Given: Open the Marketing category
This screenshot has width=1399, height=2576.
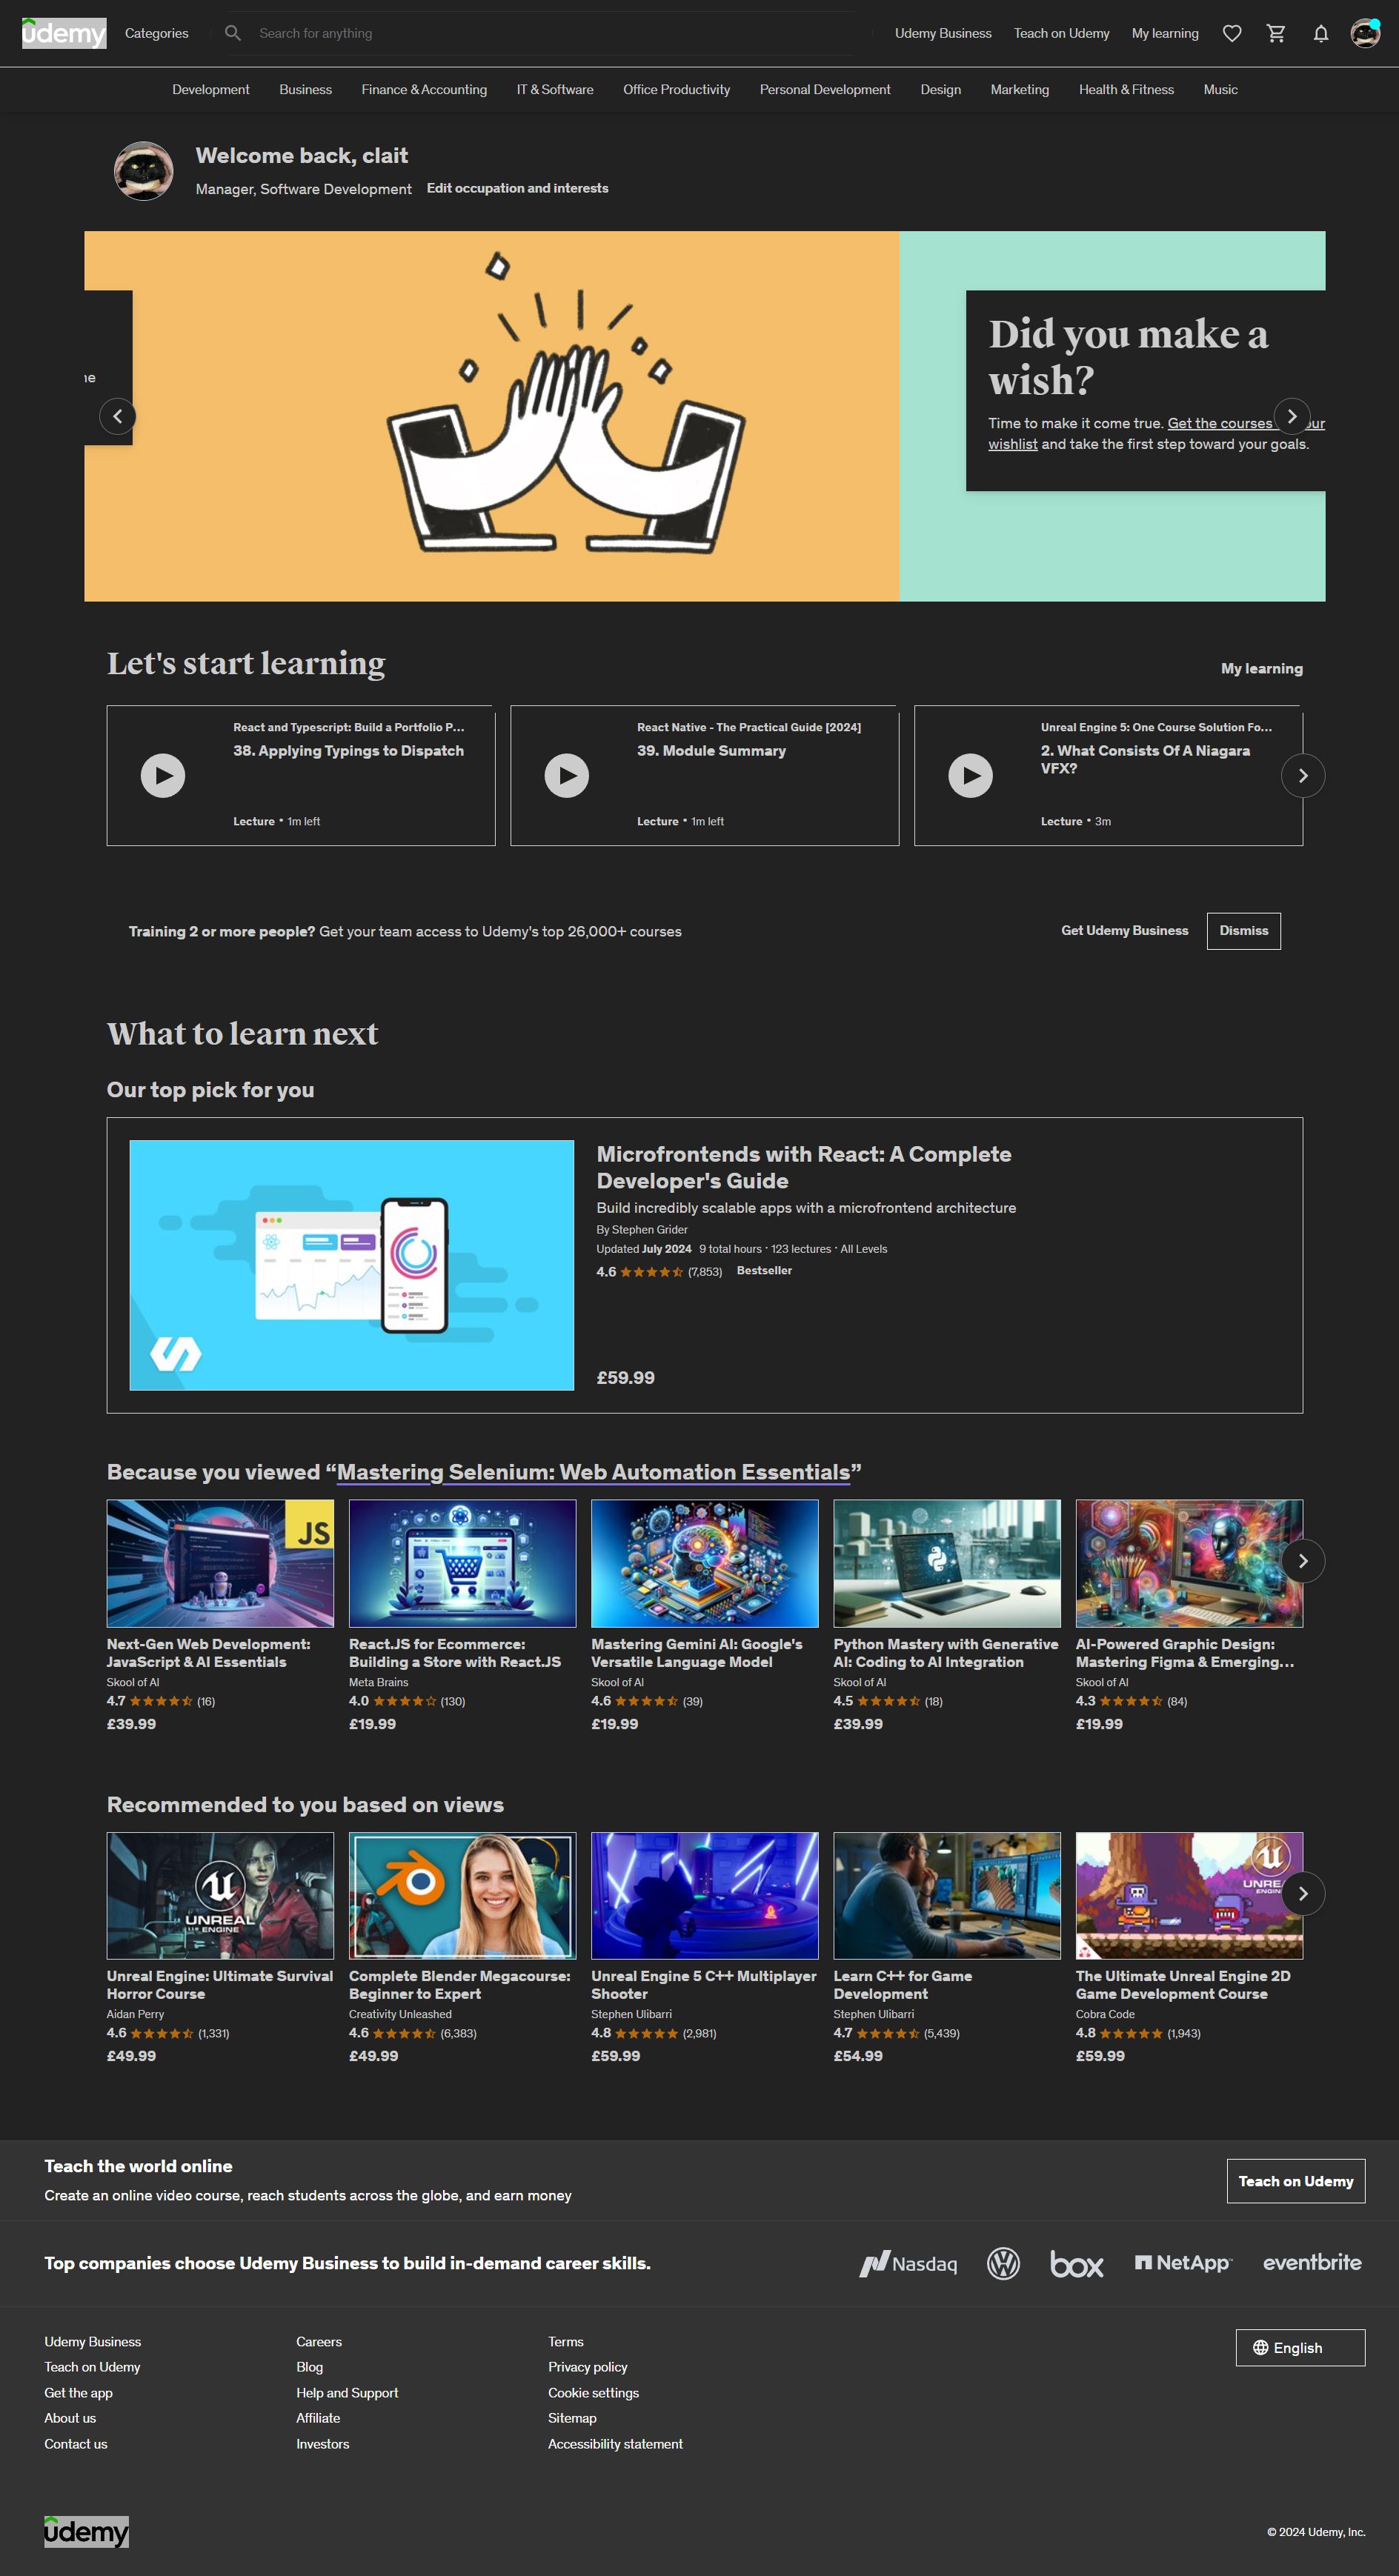Looking at the screenshot, I should (1020, 89).
